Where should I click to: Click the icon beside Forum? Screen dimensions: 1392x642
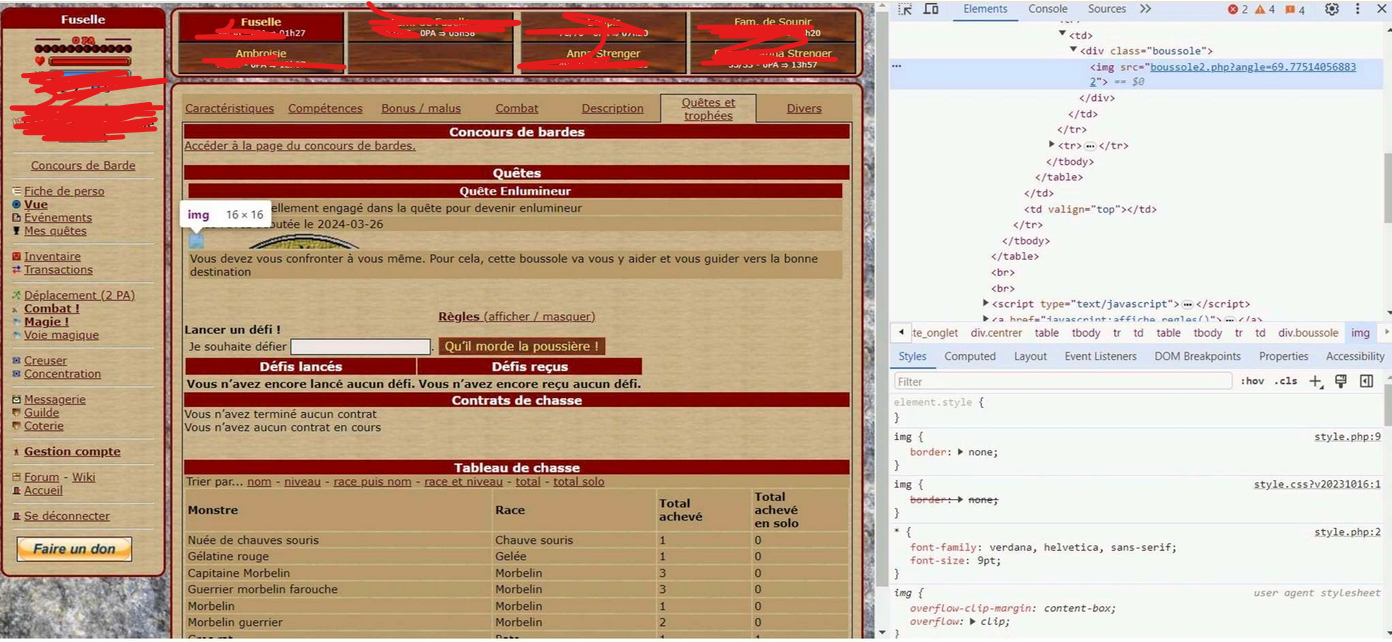16,478
